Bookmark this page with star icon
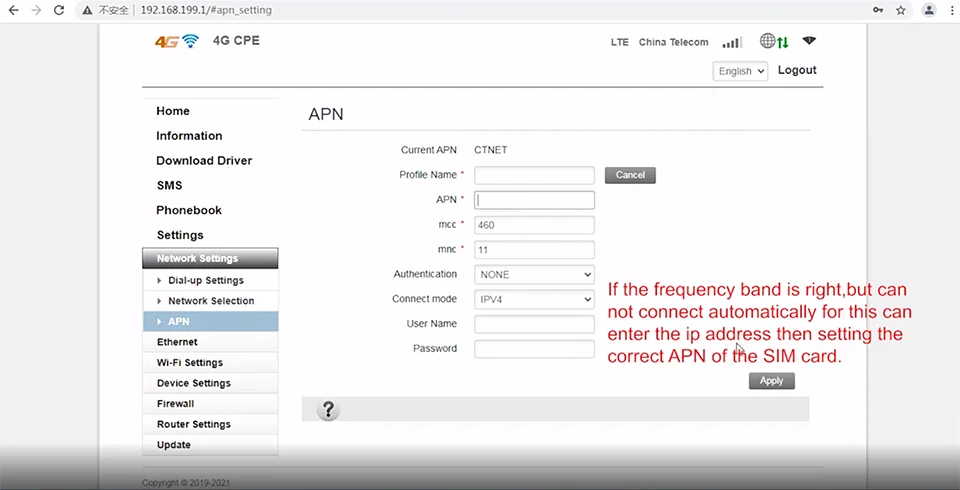Viewport: 960px width, 490px height. click(x=901, y=10)
